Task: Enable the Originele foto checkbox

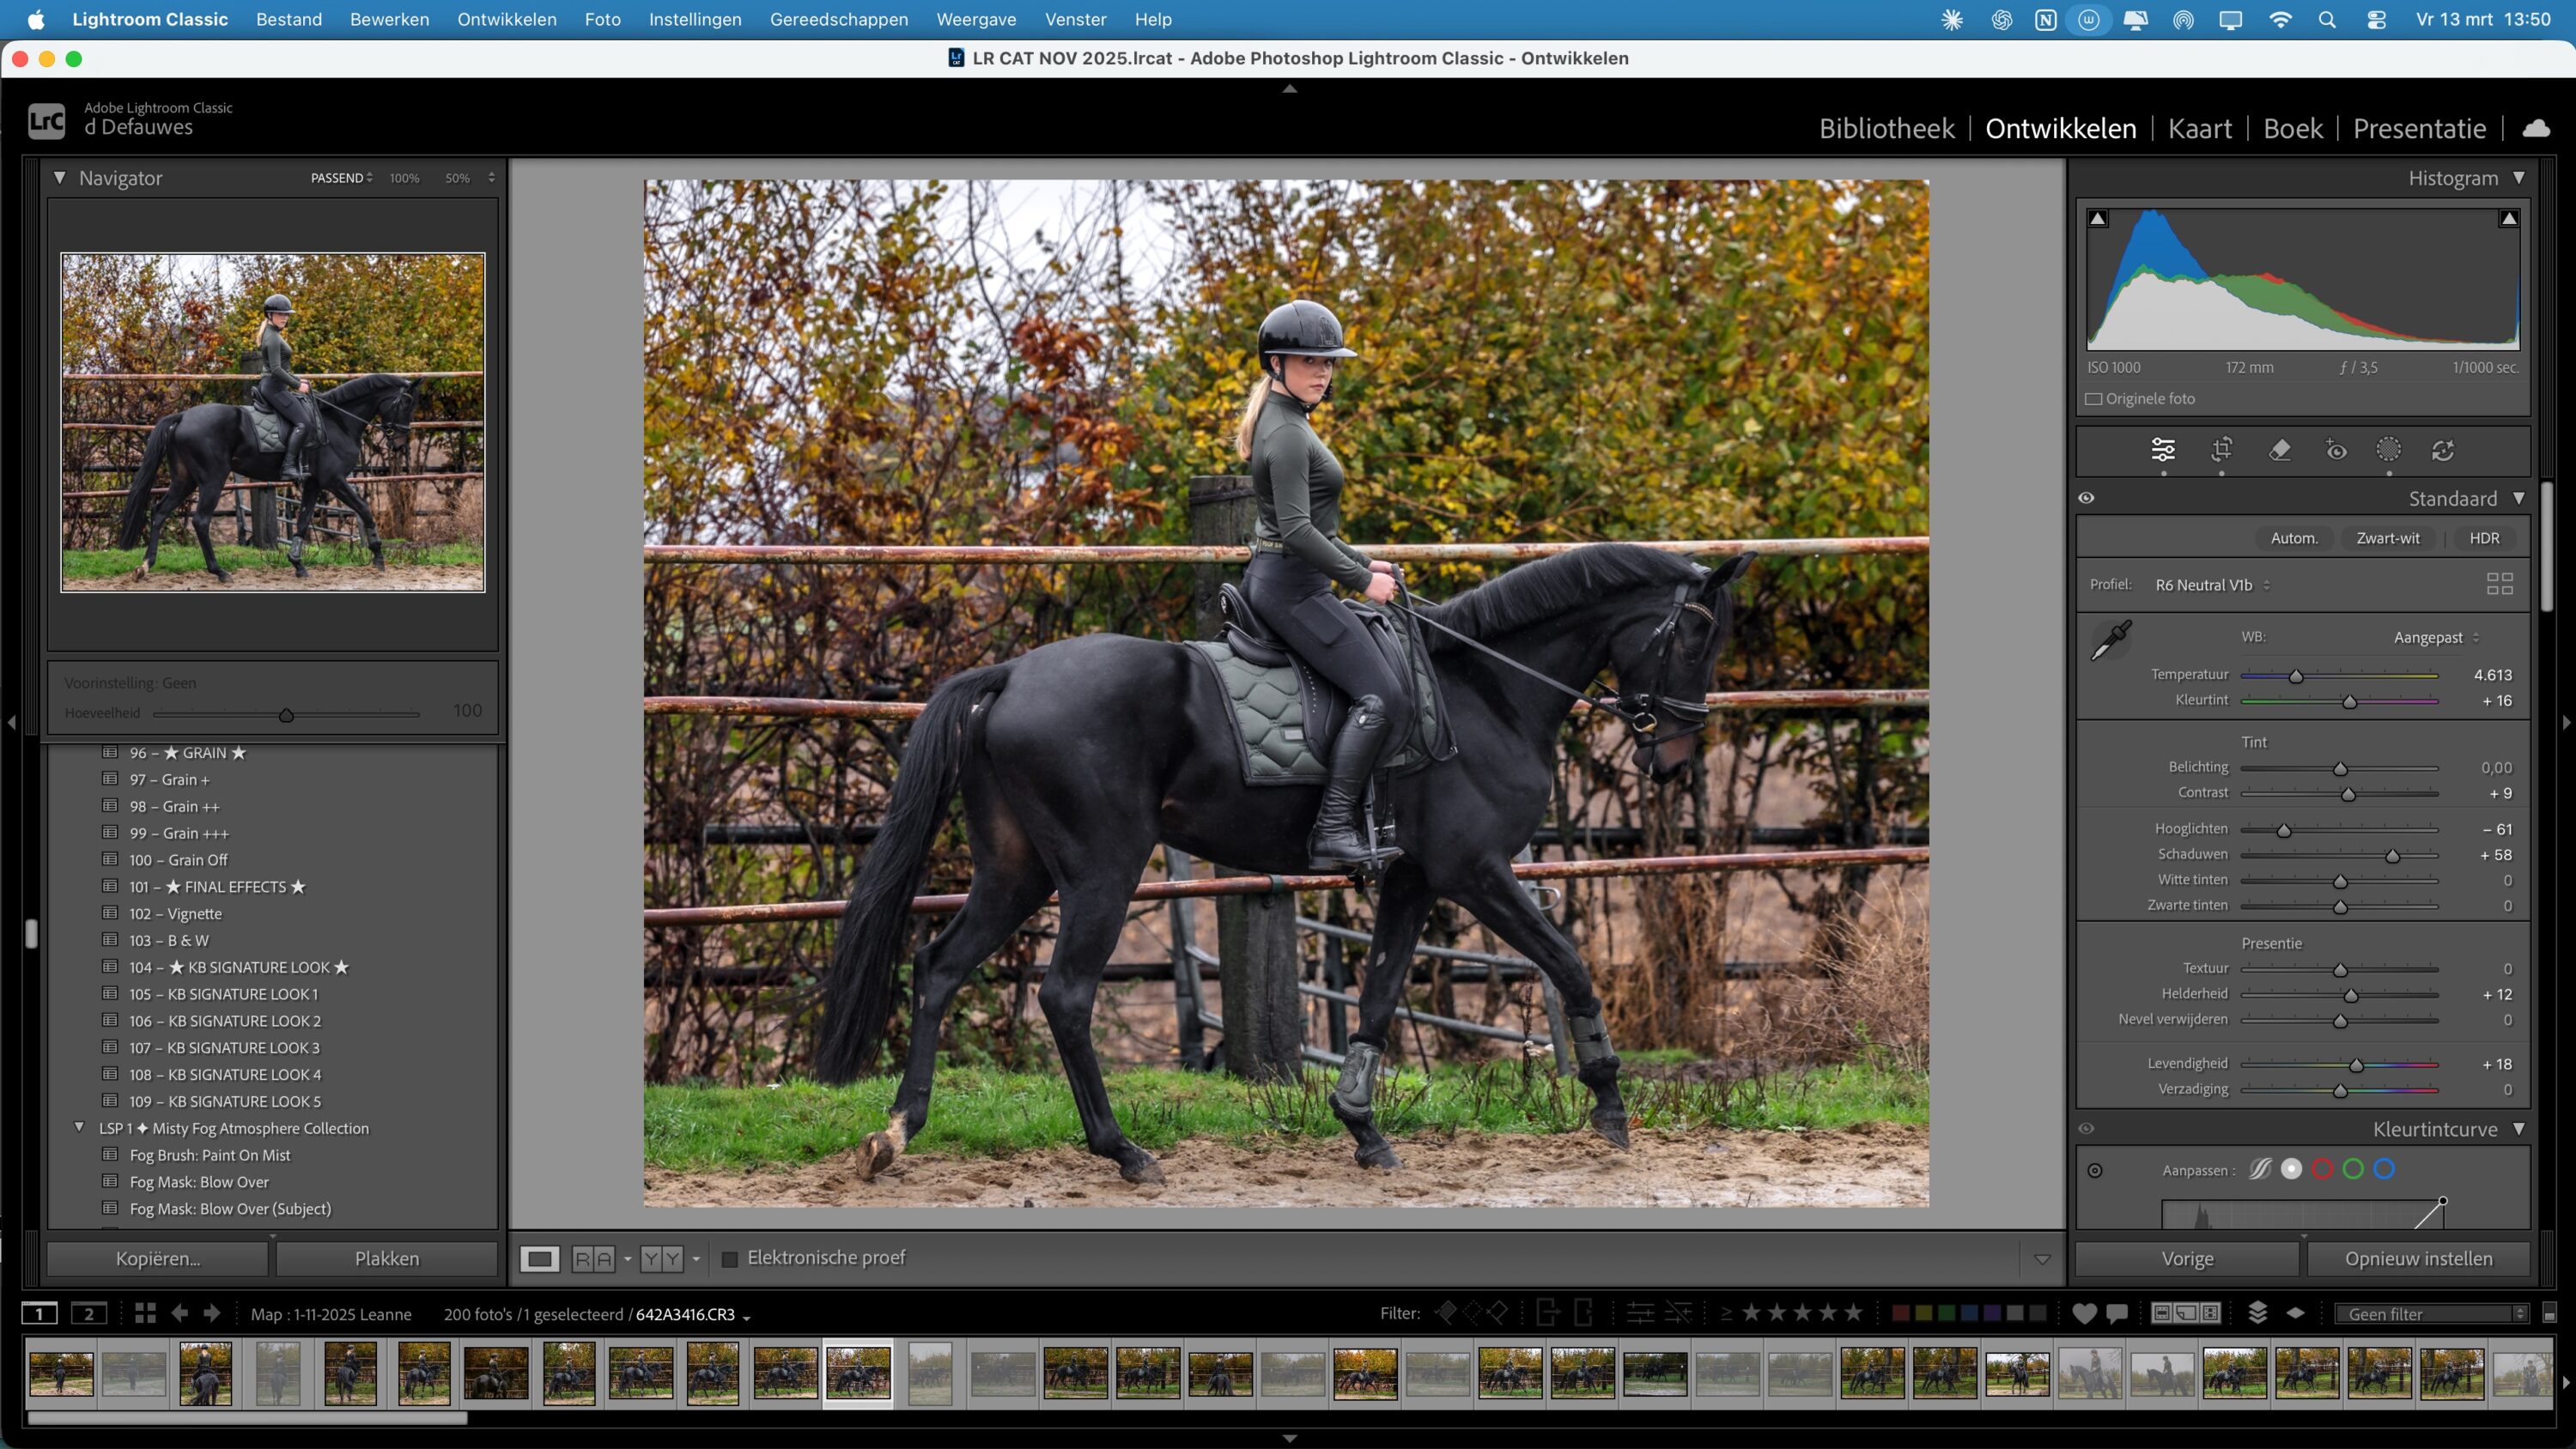Action: (x=2095, y=398)
